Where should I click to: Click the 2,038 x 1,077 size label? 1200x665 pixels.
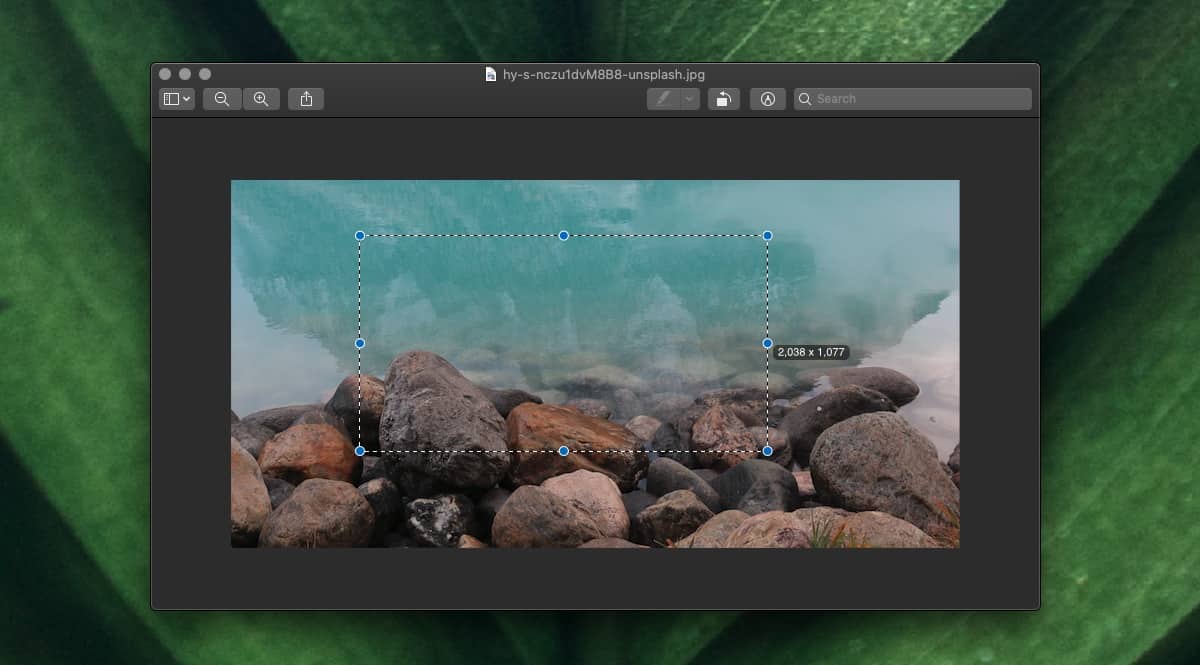(811, 353)
